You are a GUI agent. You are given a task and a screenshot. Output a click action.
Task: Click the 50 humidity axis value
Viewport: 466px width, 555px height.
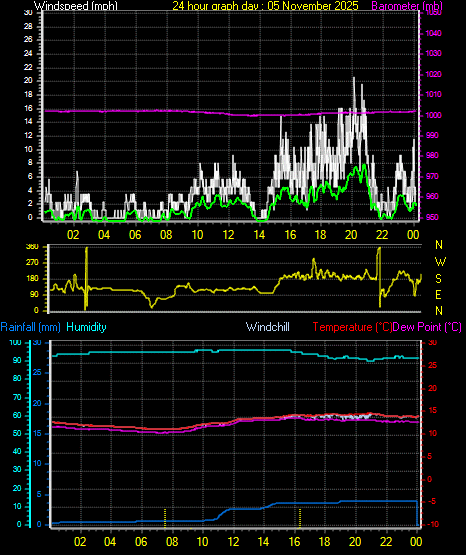coord(17,433)
